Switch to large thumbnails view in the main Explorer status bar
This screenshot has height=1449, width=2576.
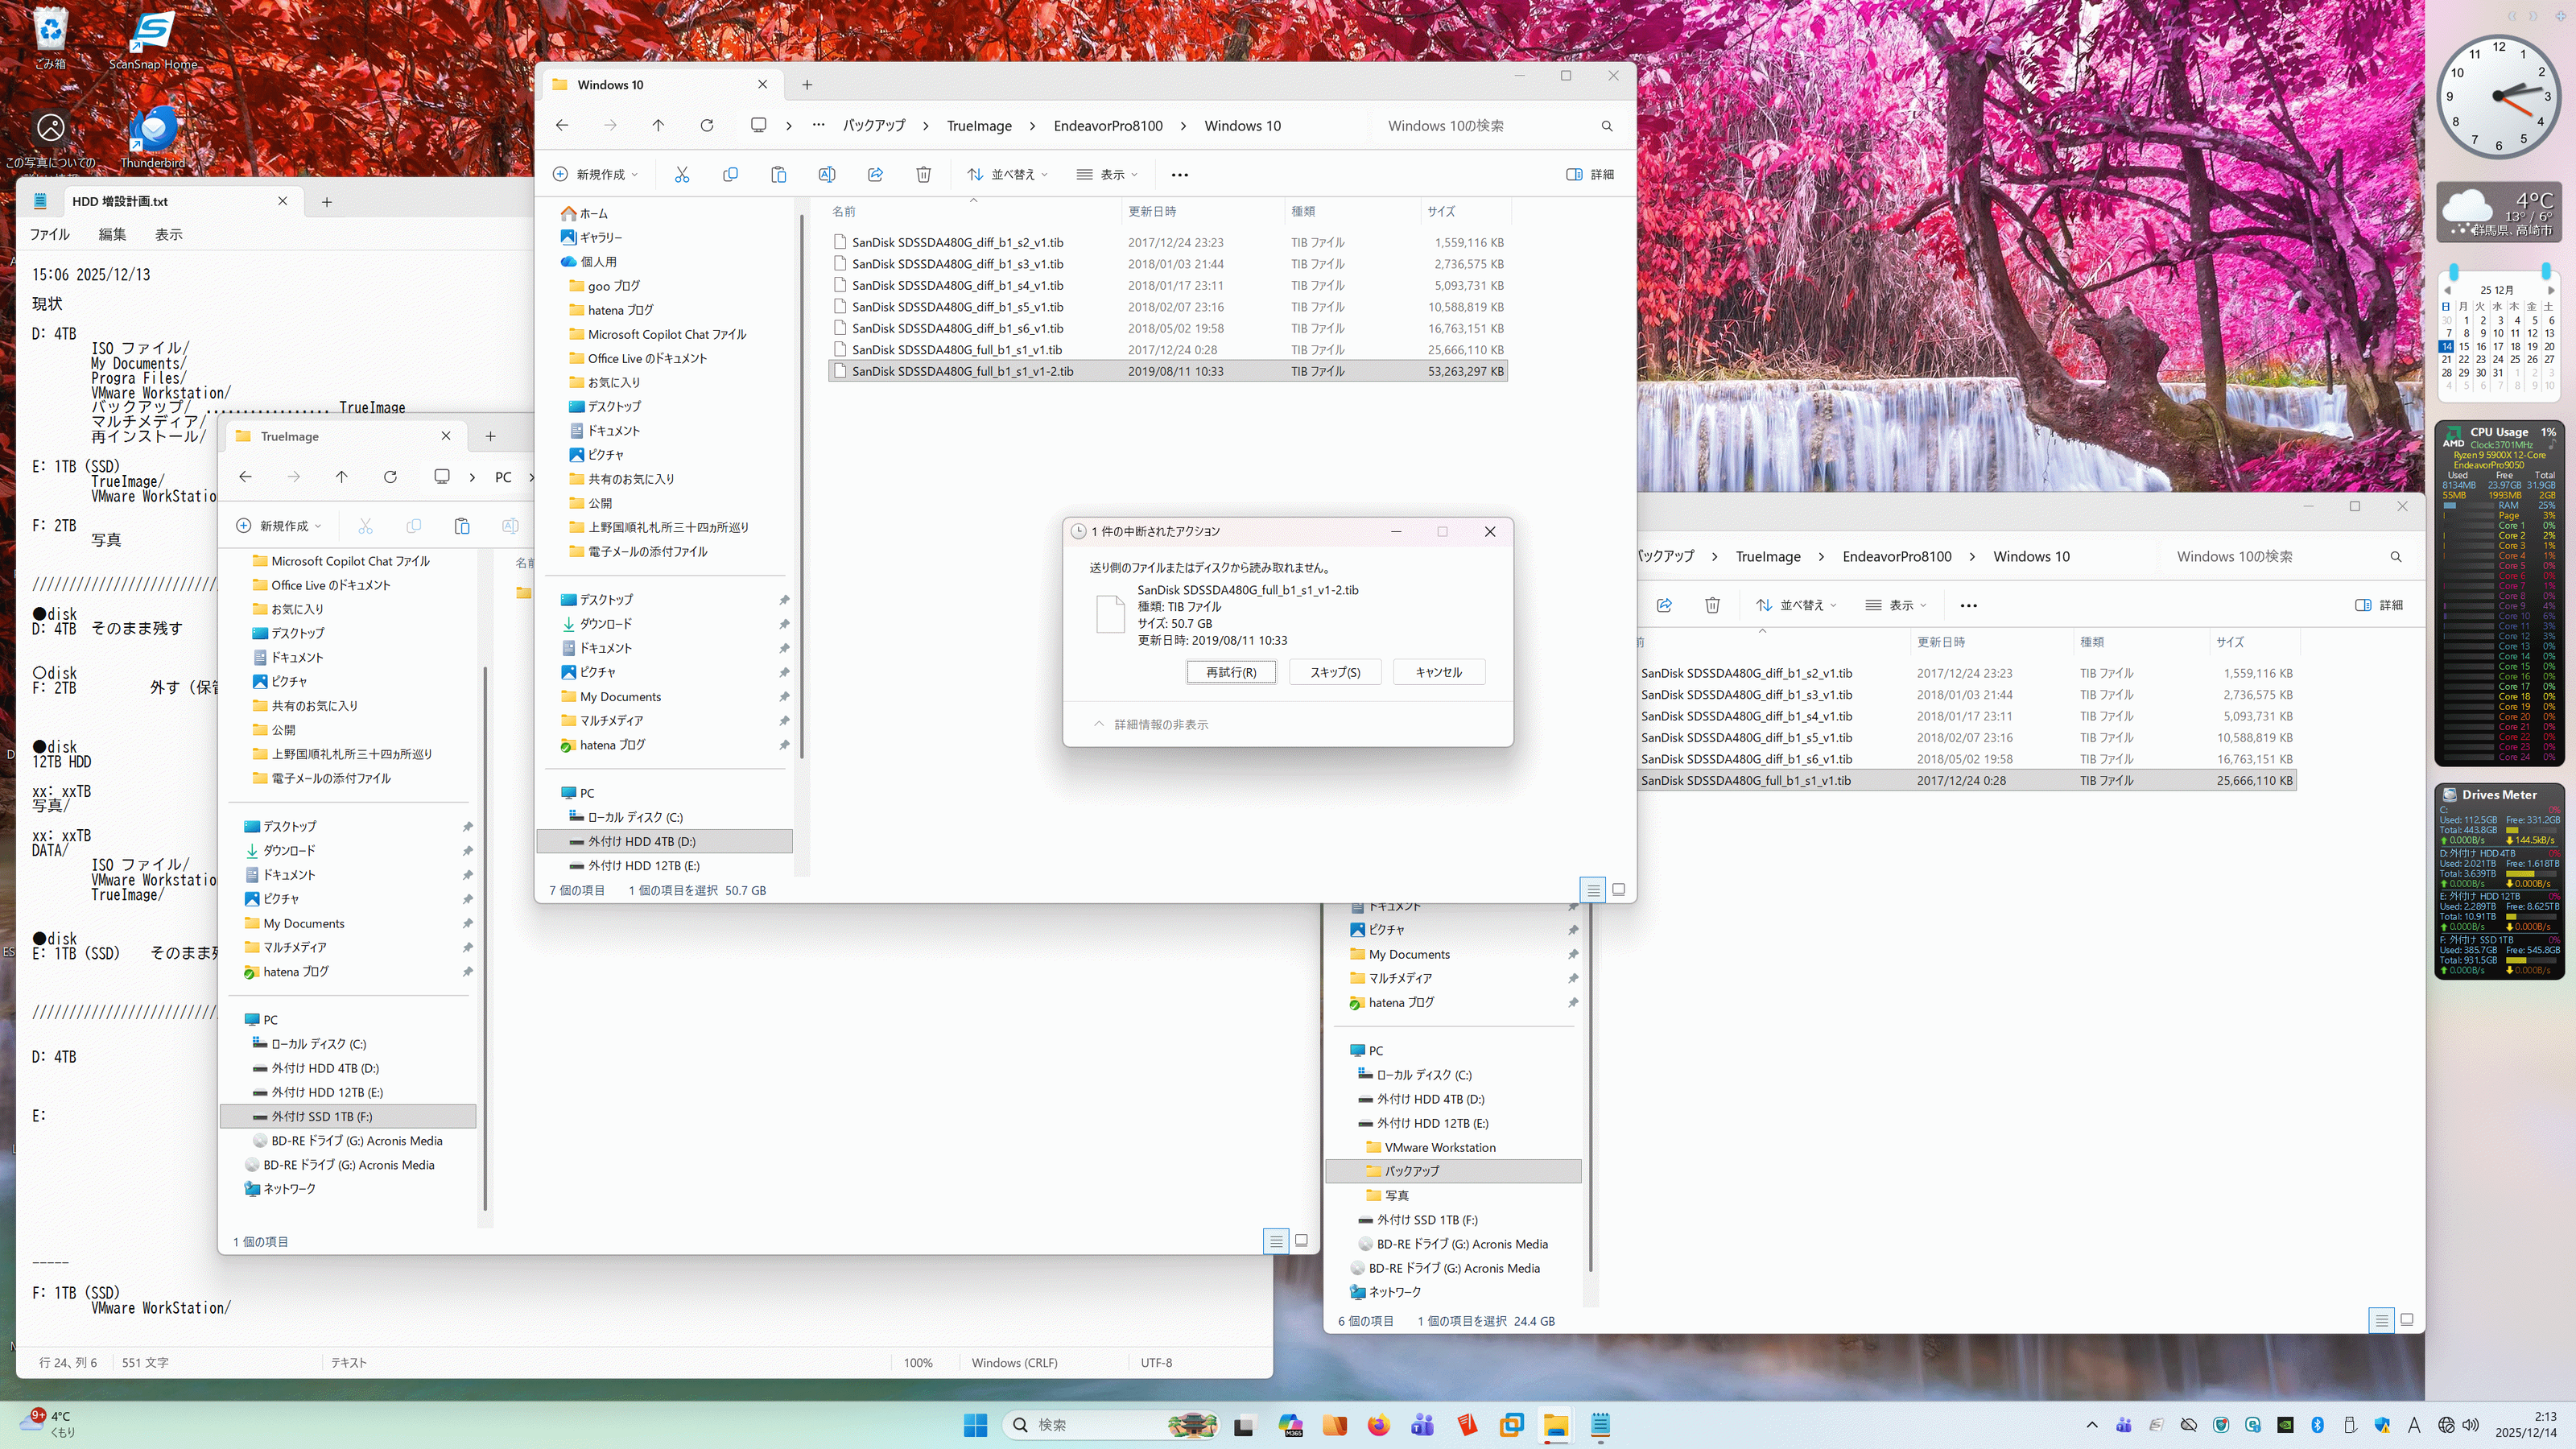pos(1618,889)
